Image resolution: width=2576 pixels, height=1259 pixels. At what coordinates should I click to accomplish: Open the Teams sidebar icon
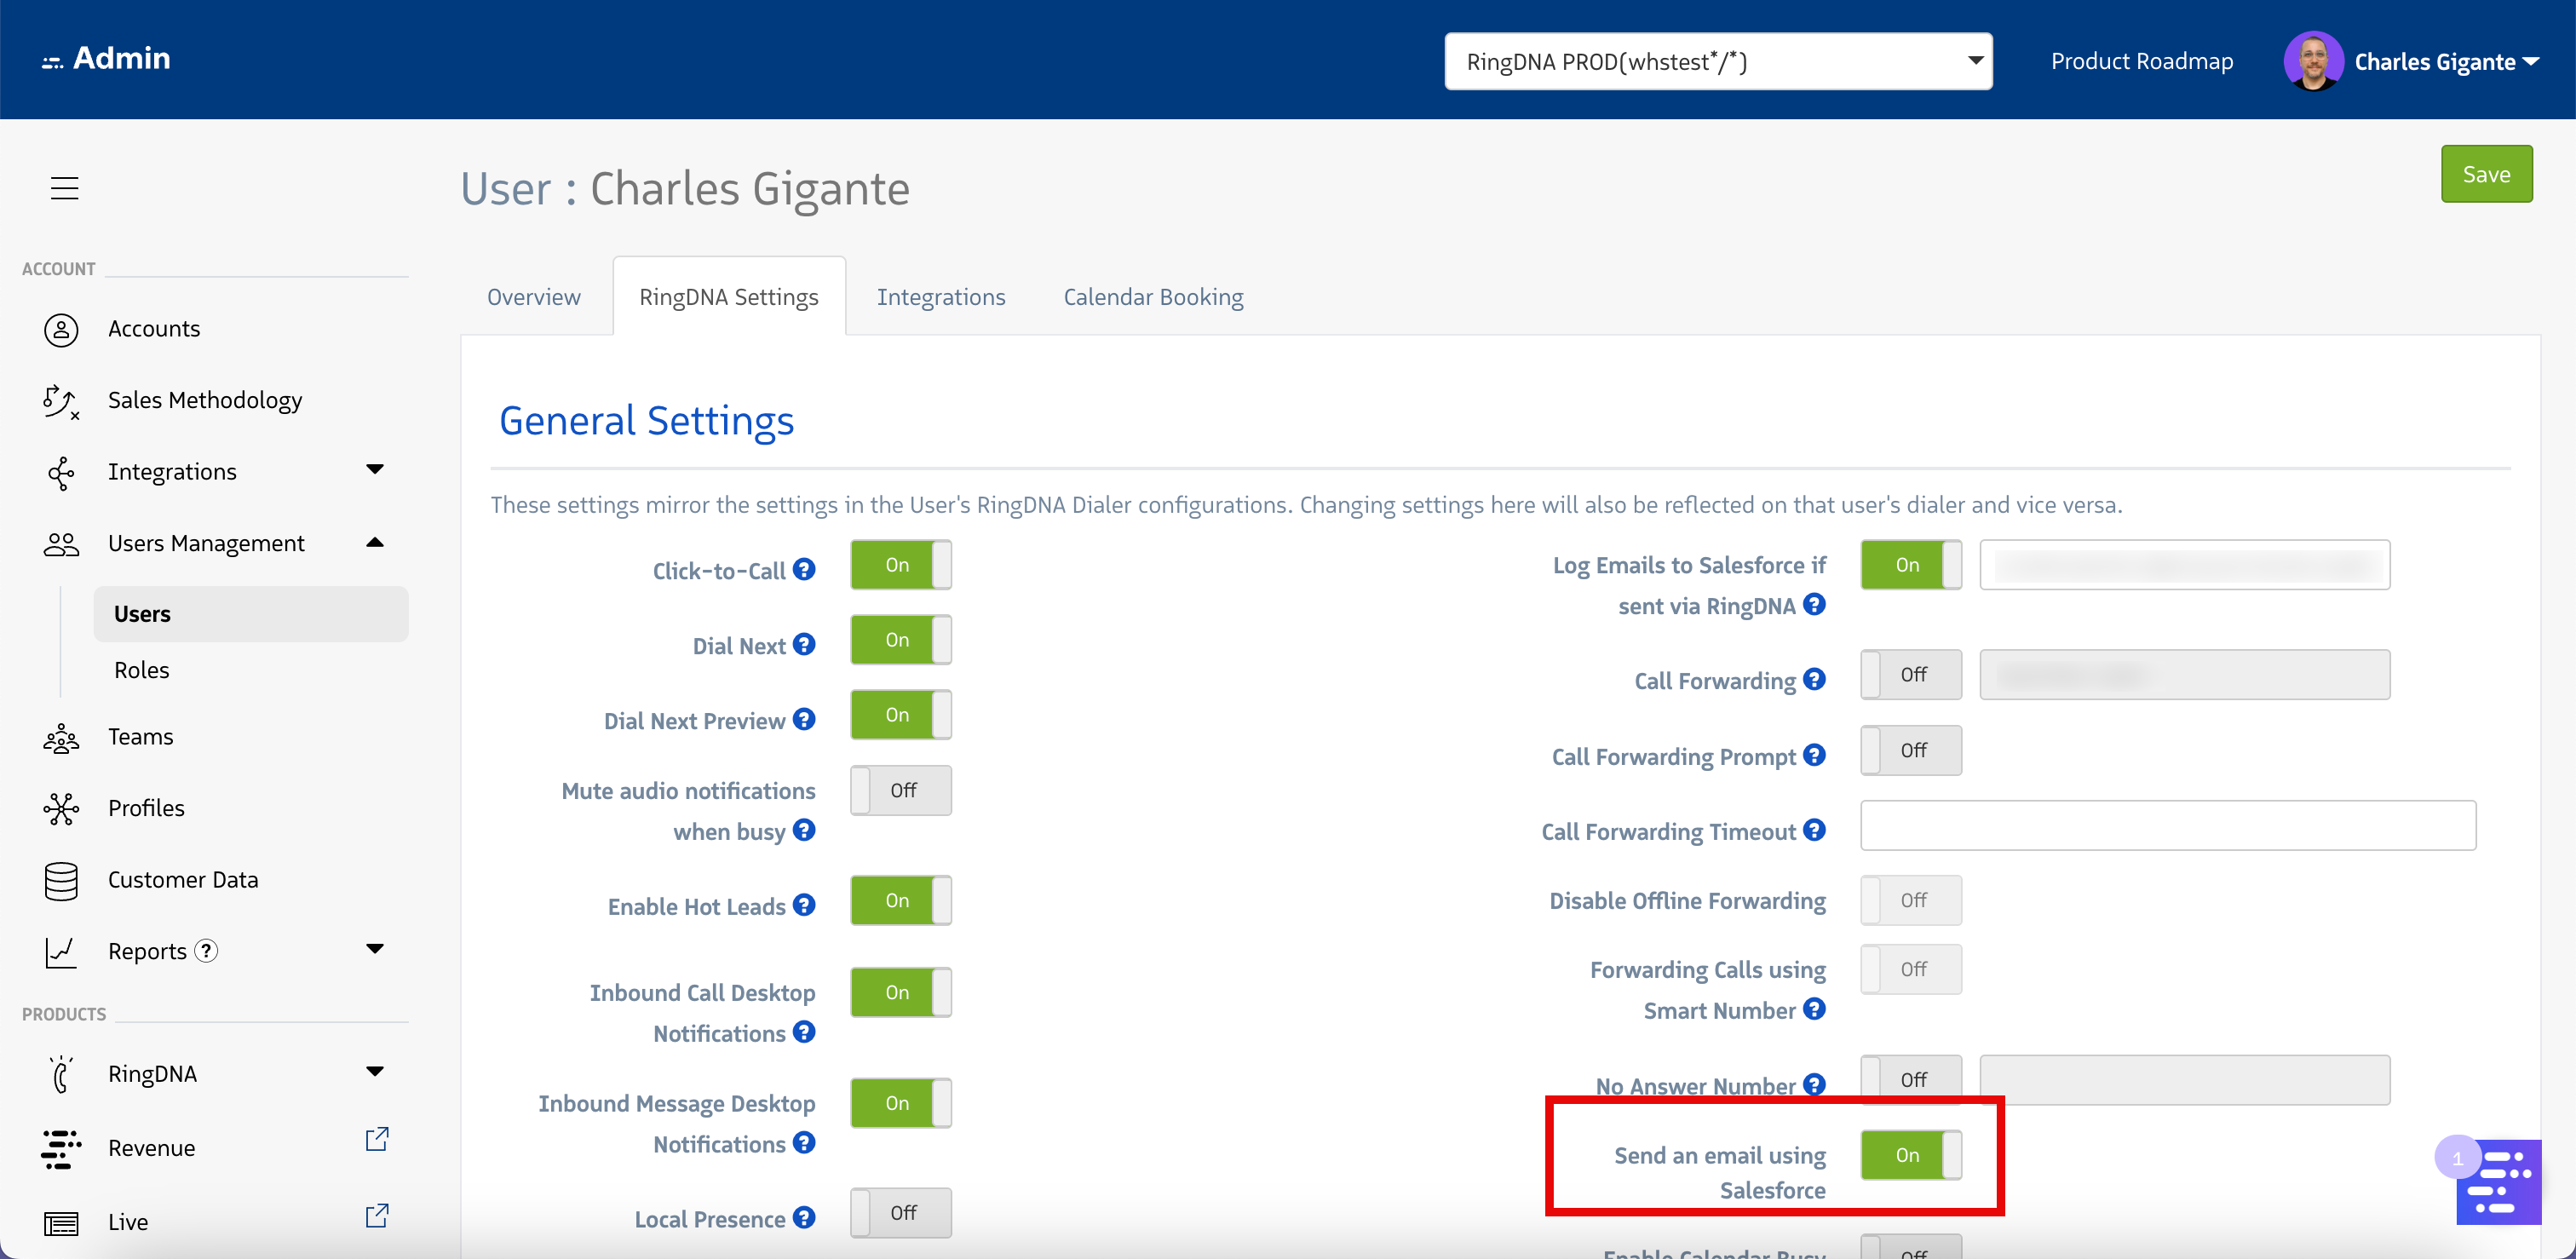point(61,738)
